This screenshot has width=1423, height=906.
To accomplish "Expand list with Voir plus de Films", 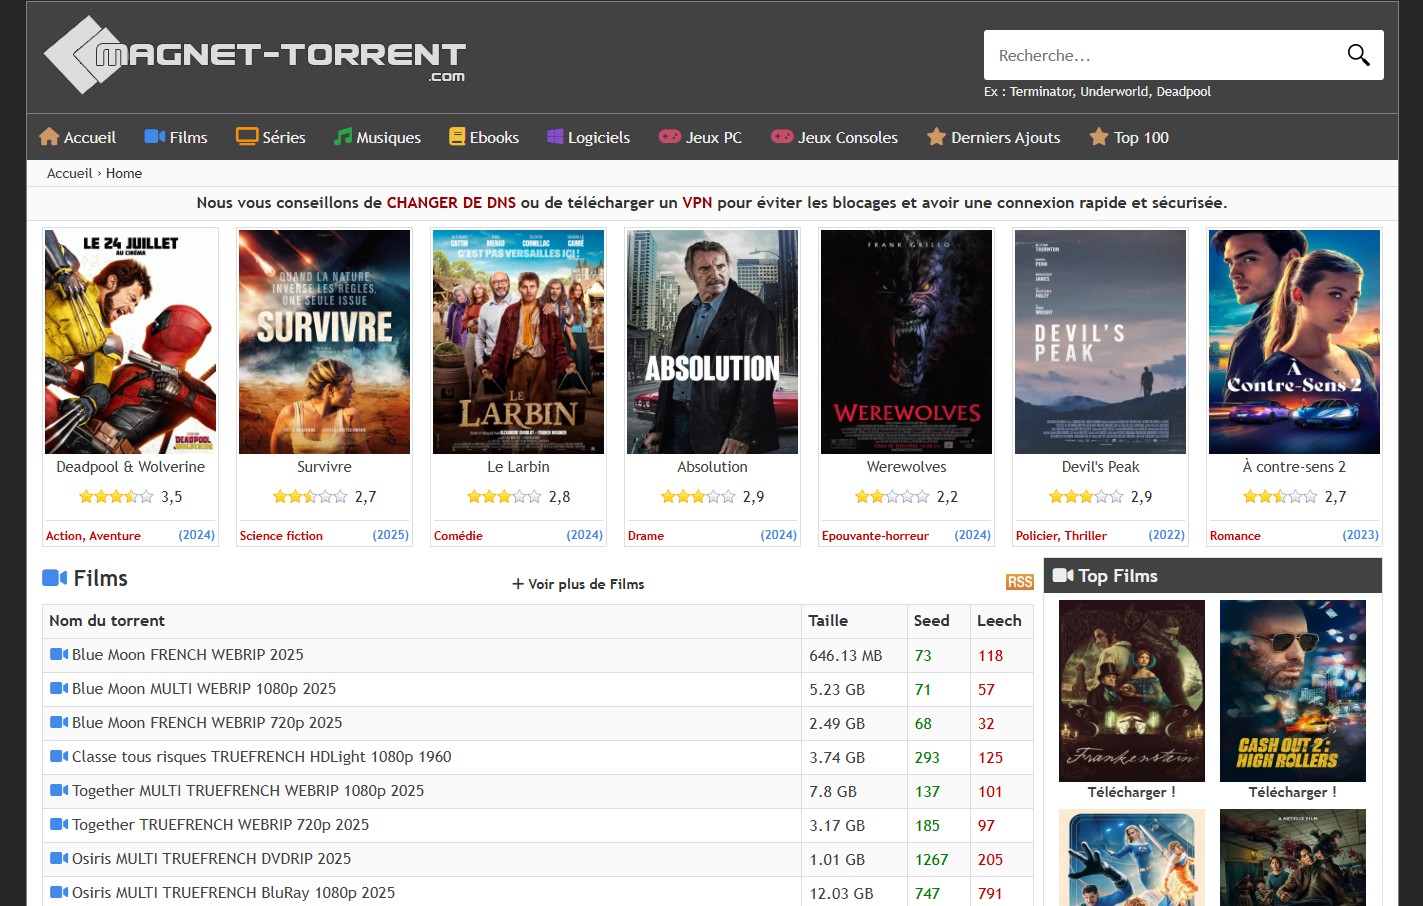I will (x=578, y=584).
